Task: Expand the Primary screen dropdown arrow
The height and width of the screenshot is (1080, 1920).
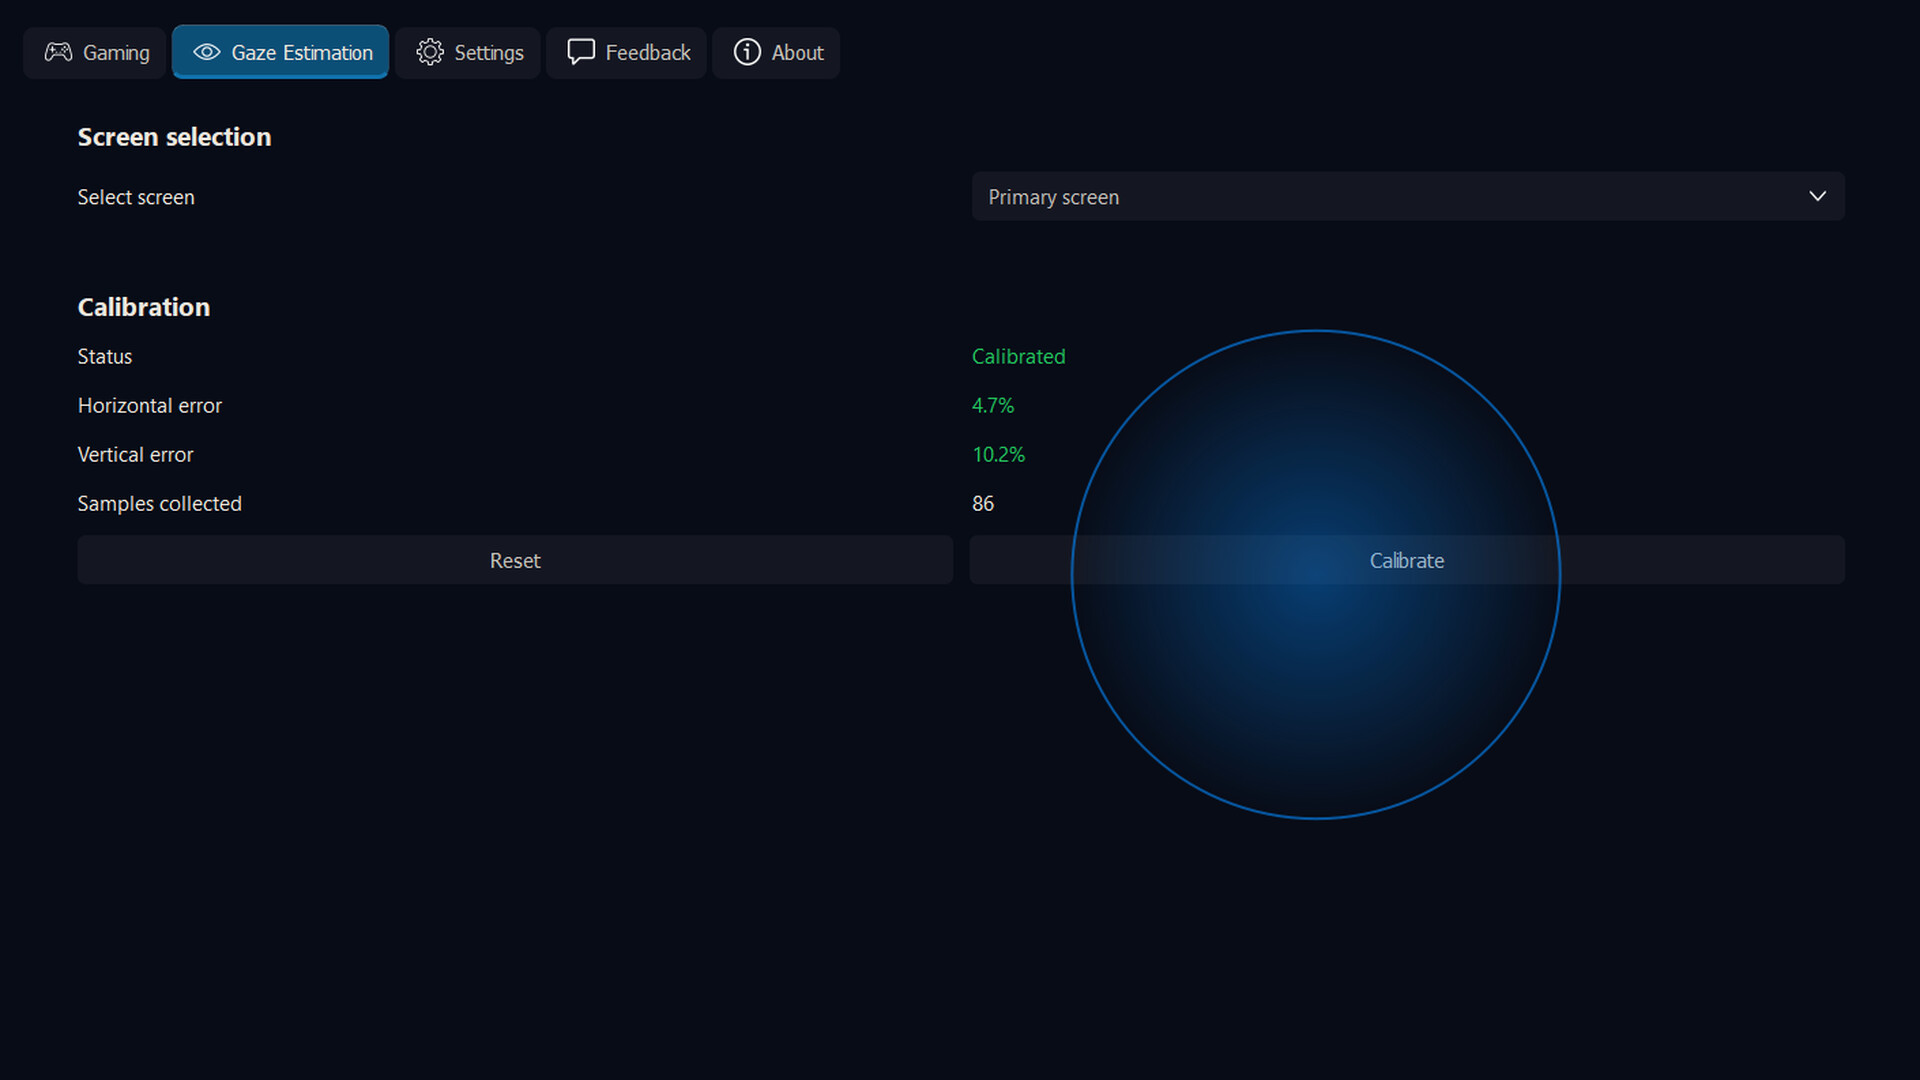Action: pos(1817,197)
